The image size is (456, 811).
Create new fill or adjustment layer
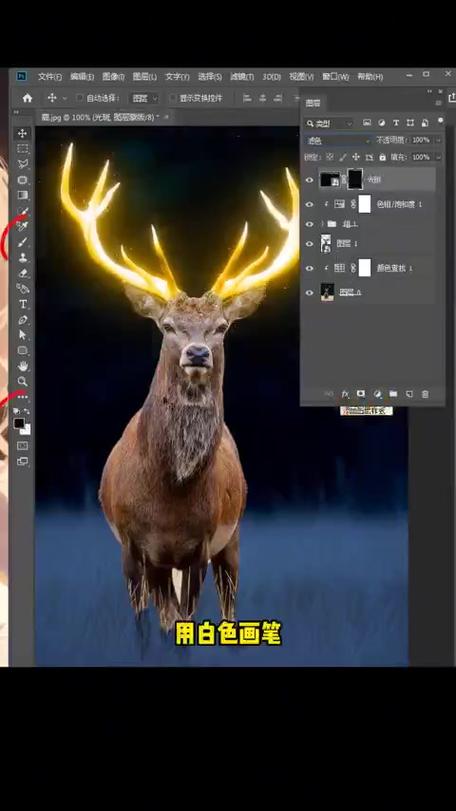377,394
